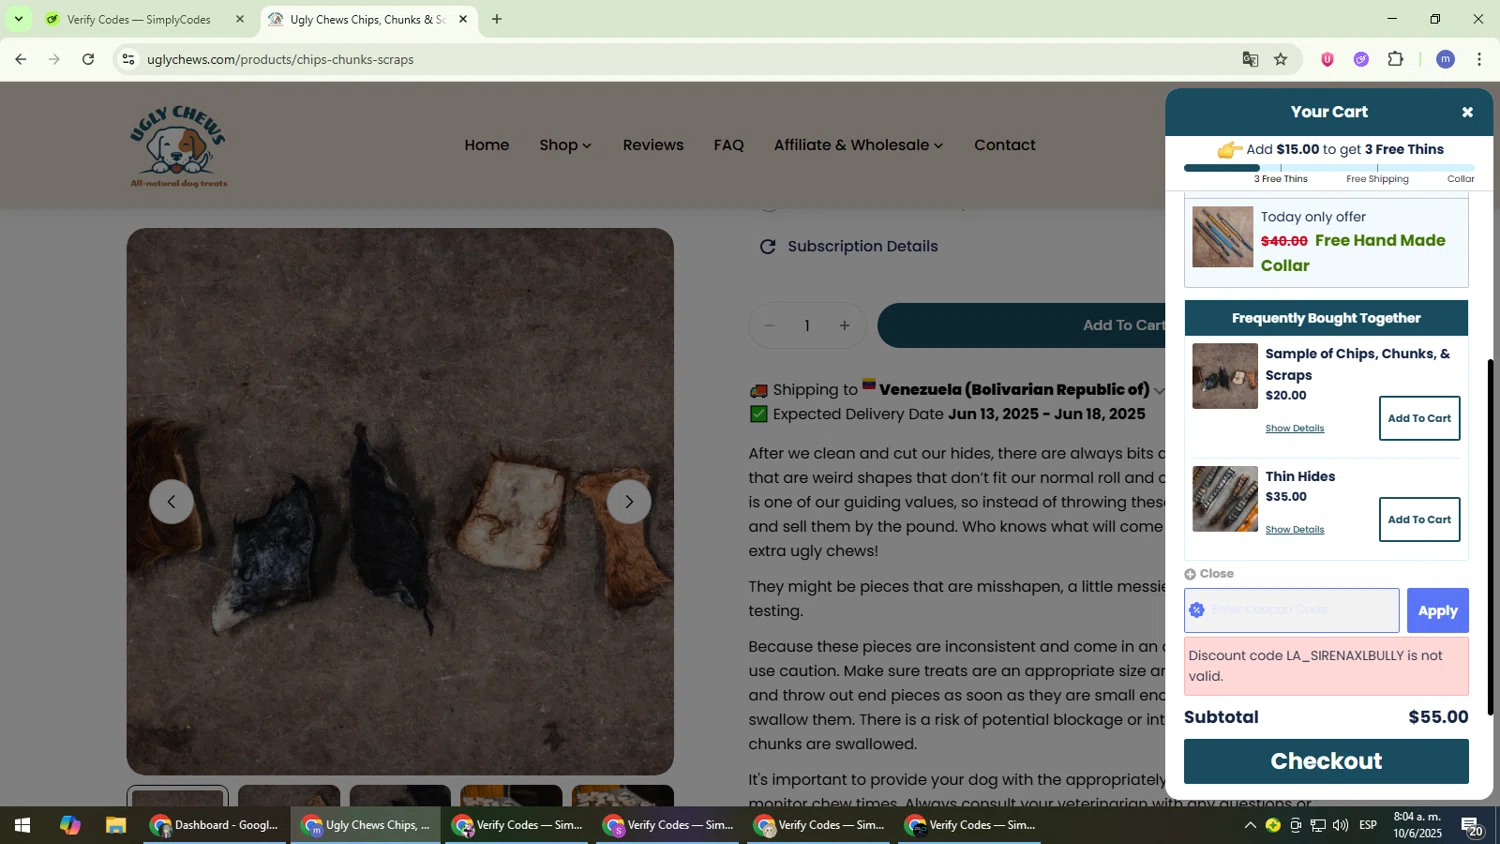Open the Chrome three-dot menu

[1479, 60]
